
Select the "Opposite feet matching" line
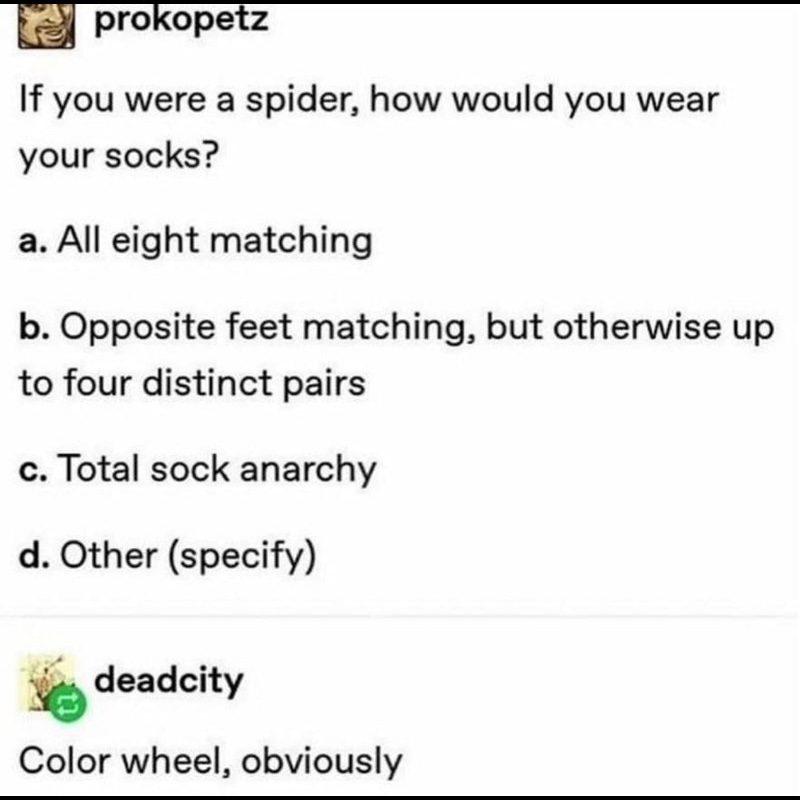click(x=396, y=327)
